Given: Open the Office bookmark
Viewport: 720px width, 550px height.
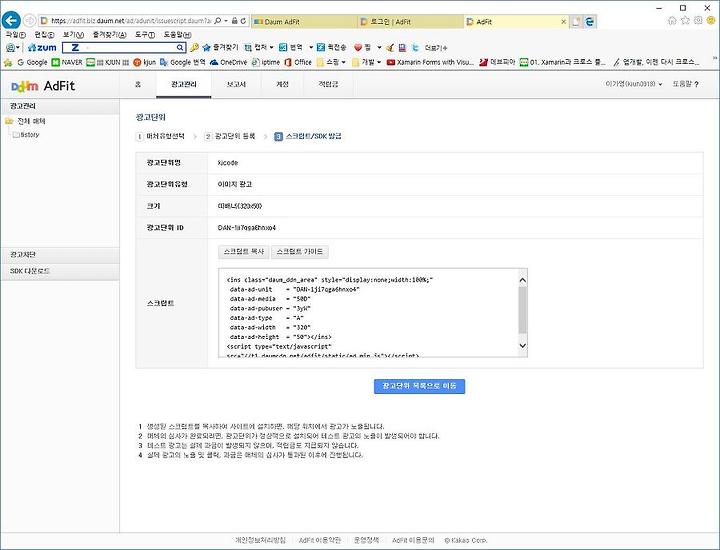Looking at the screenshot, I should 298,62.
